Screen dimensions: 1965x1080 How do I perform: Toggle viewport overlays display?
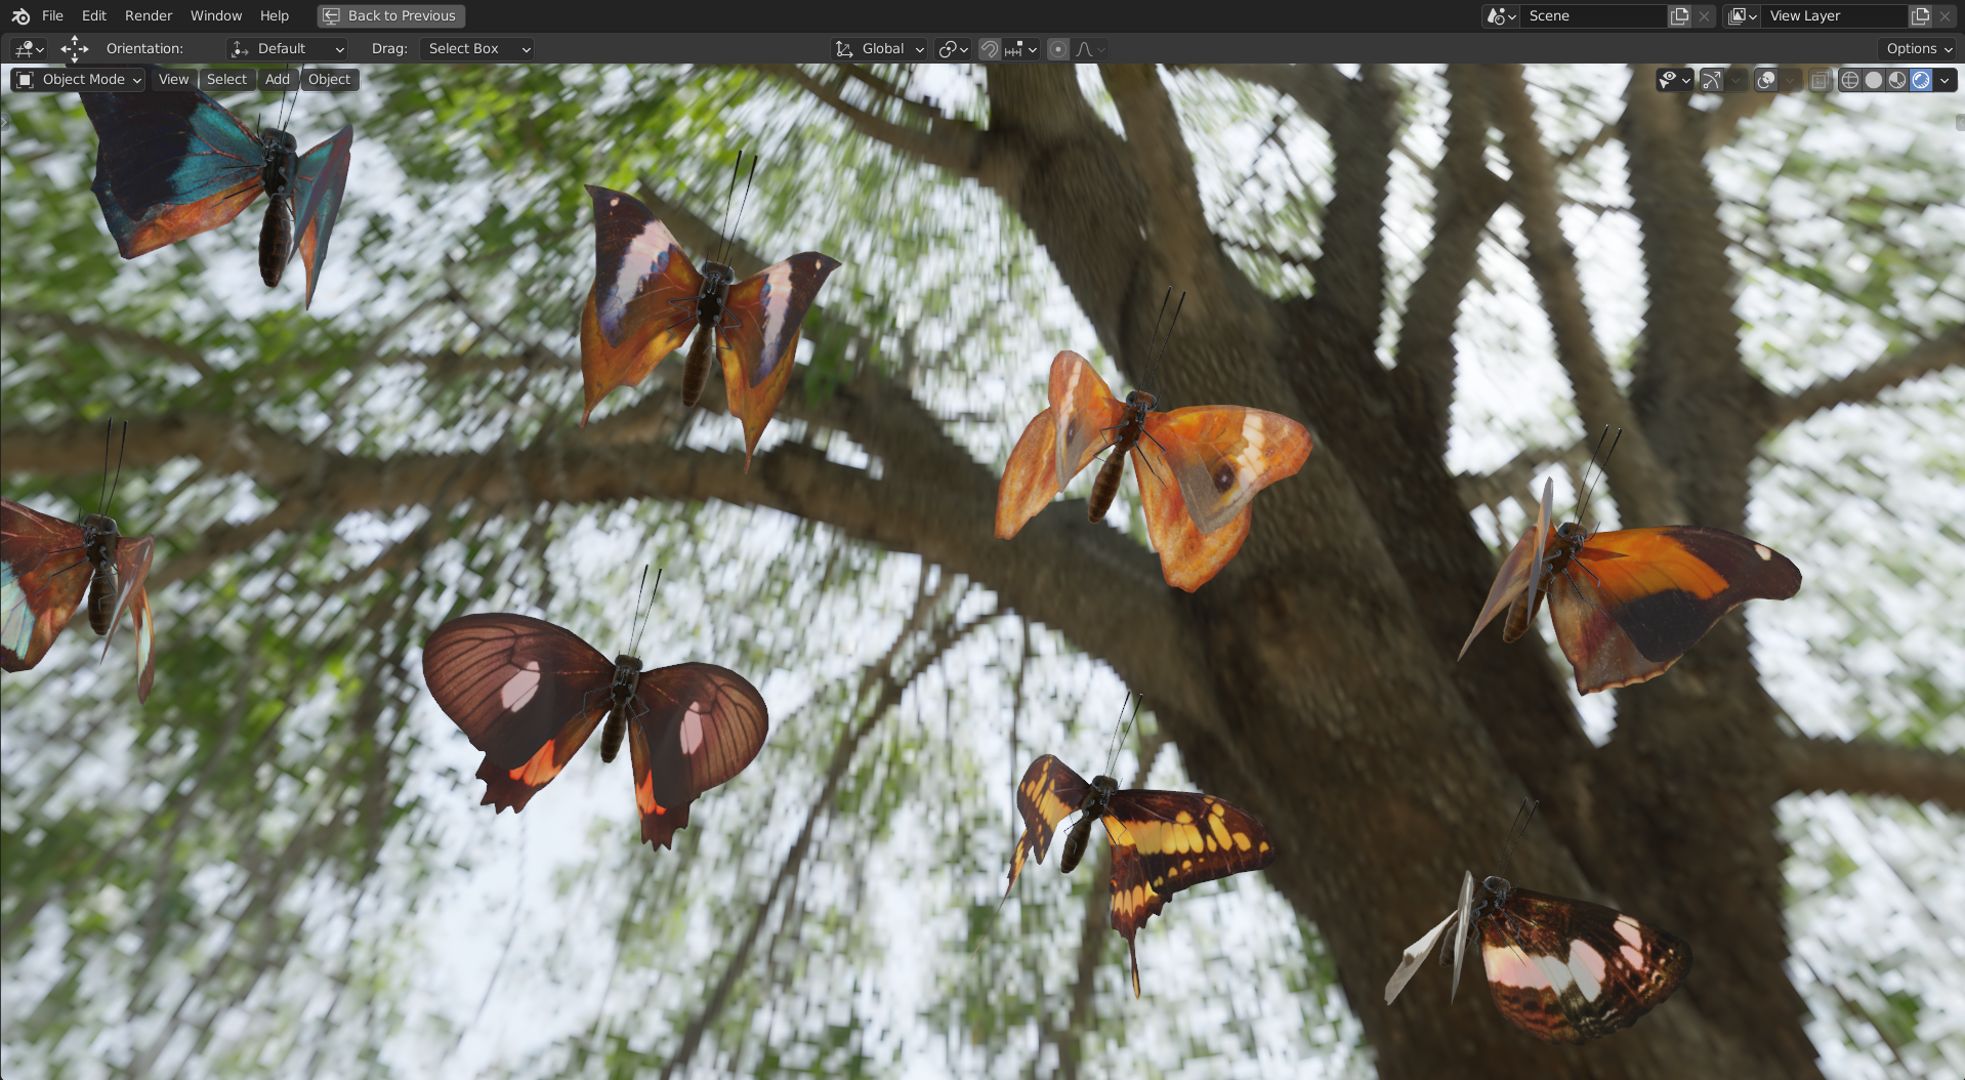[x=1766, y=80]
